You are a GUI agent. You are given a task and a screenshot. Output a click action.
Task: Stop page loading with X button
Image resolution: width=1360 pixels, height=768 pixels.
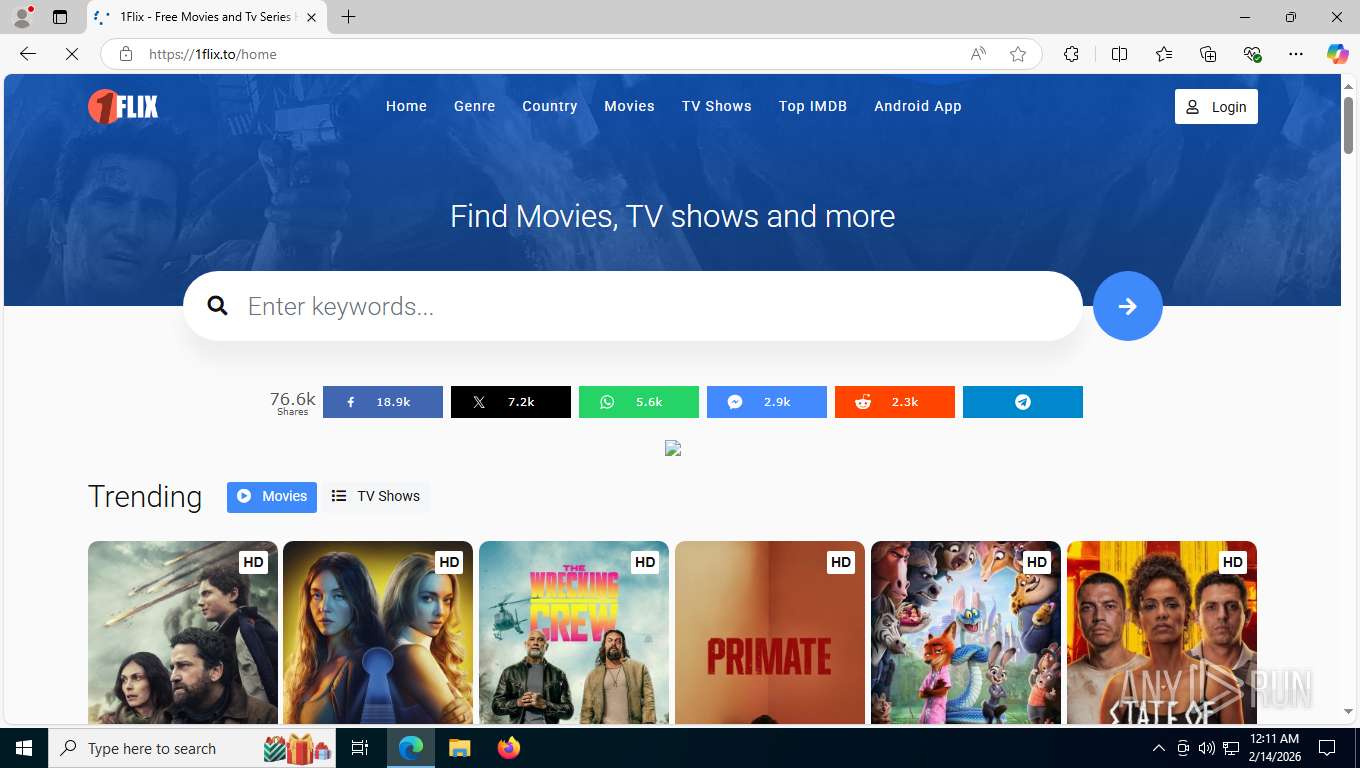point(72,54)
